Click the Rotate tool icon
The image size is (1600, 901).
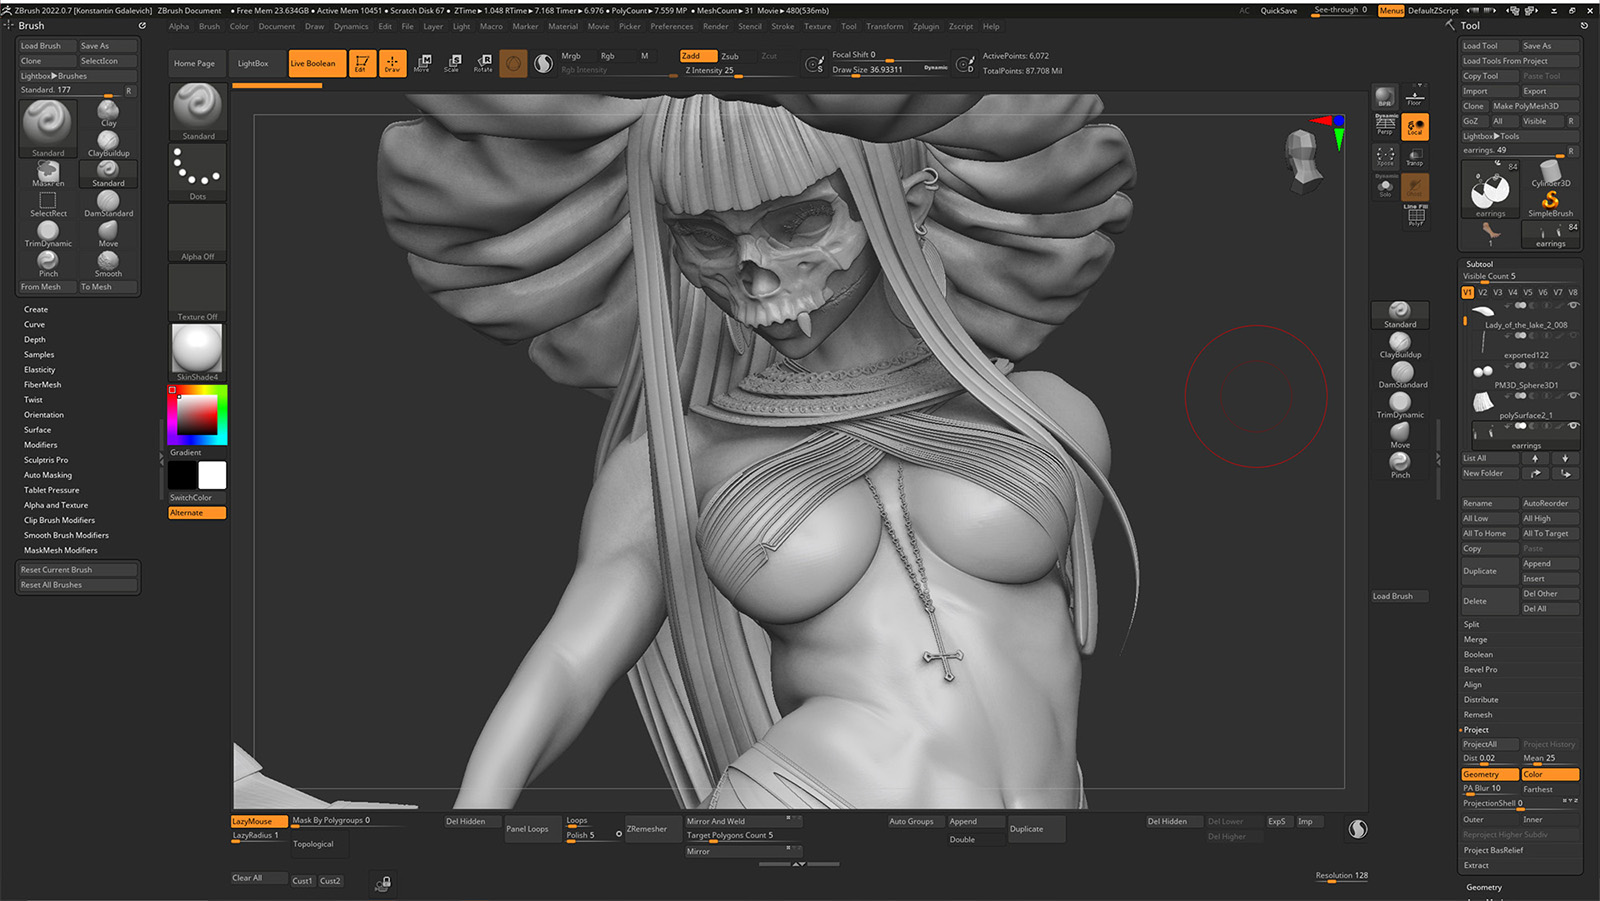tap(483, 63)
